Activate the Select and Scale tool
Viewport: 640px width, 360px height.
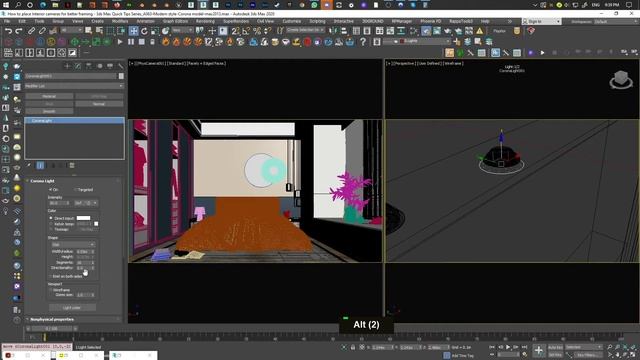click(x=155, y=31)
